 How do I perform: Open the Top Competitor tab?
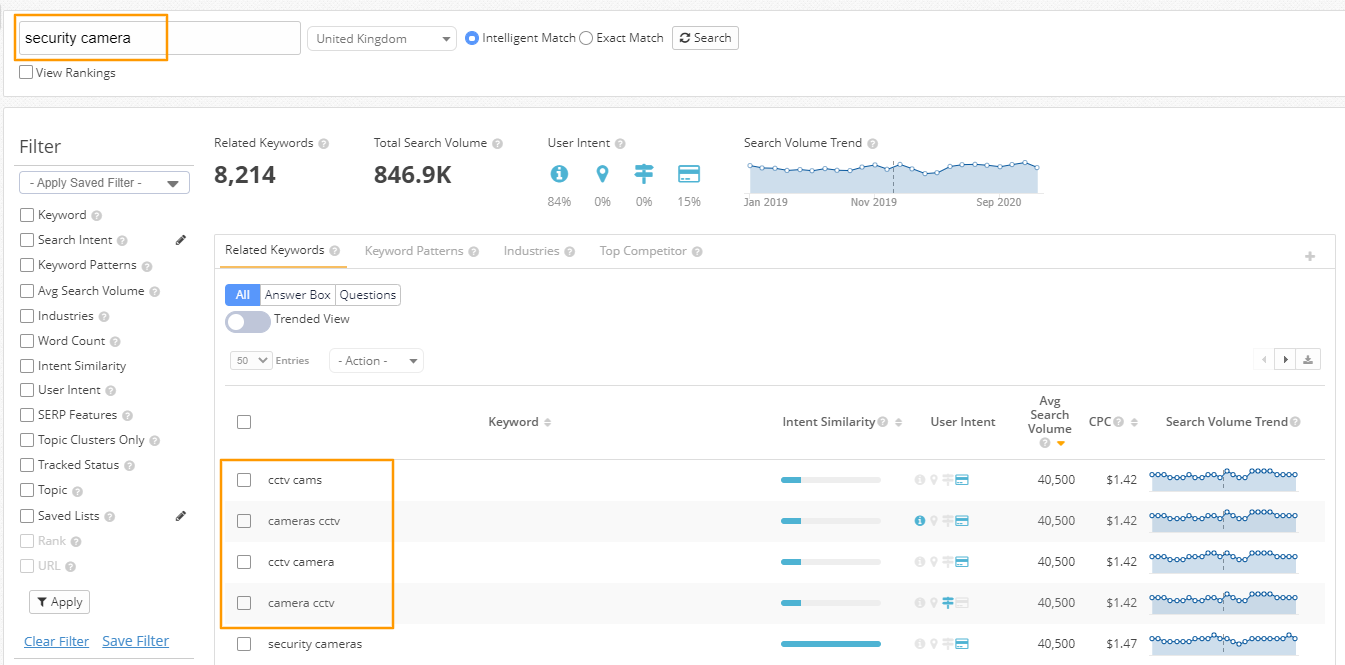point(644,251)
